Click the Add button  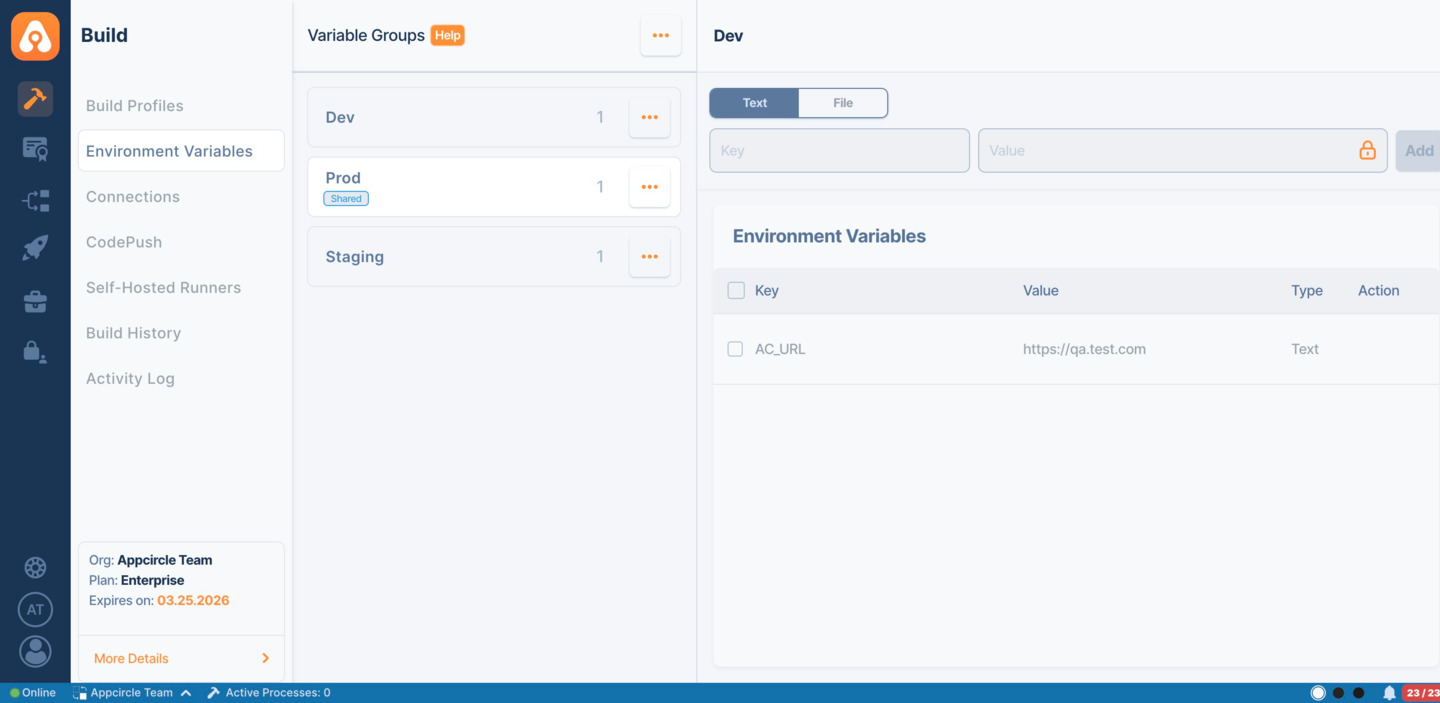tap(1418, 150)
